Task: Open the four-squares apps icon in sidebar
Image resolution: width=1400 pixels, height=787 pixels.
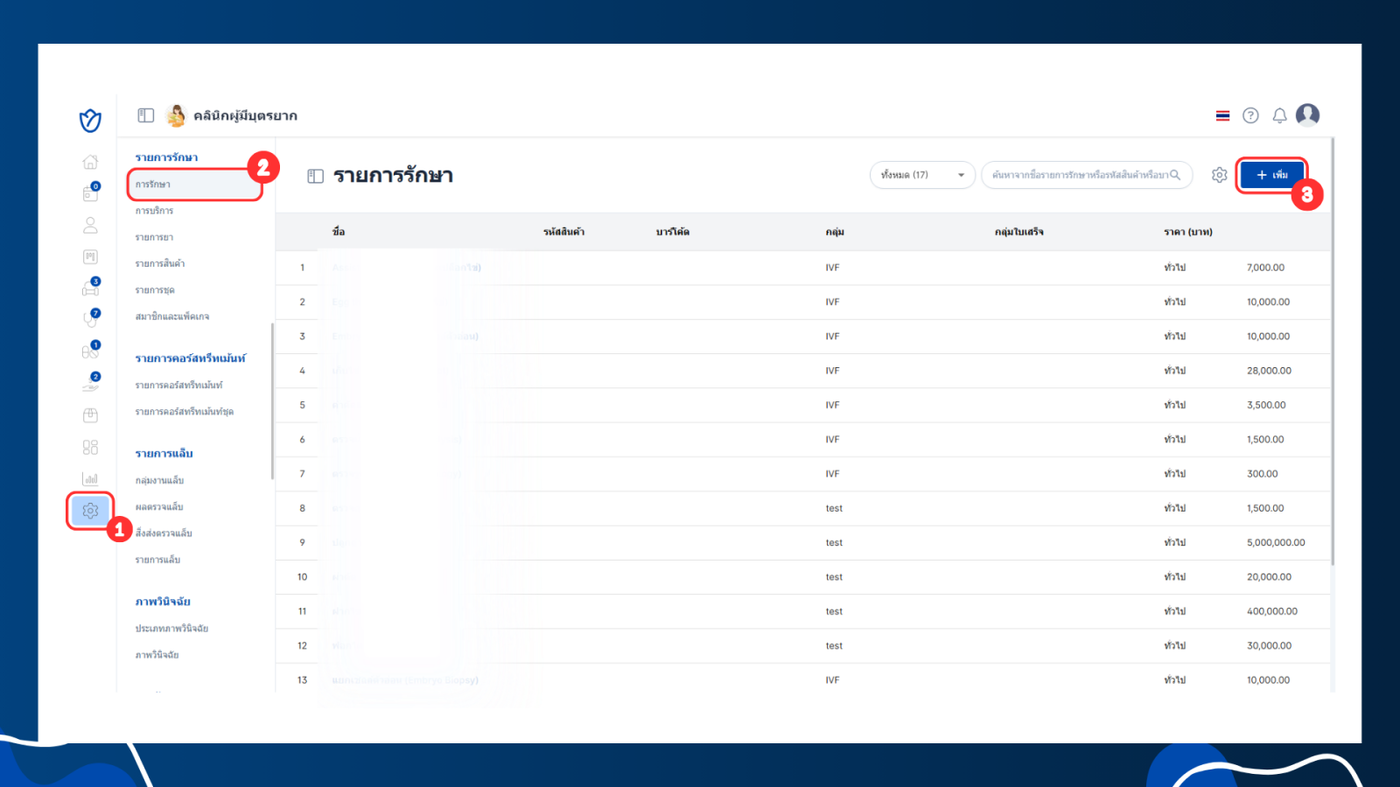Action: [90, 447]
